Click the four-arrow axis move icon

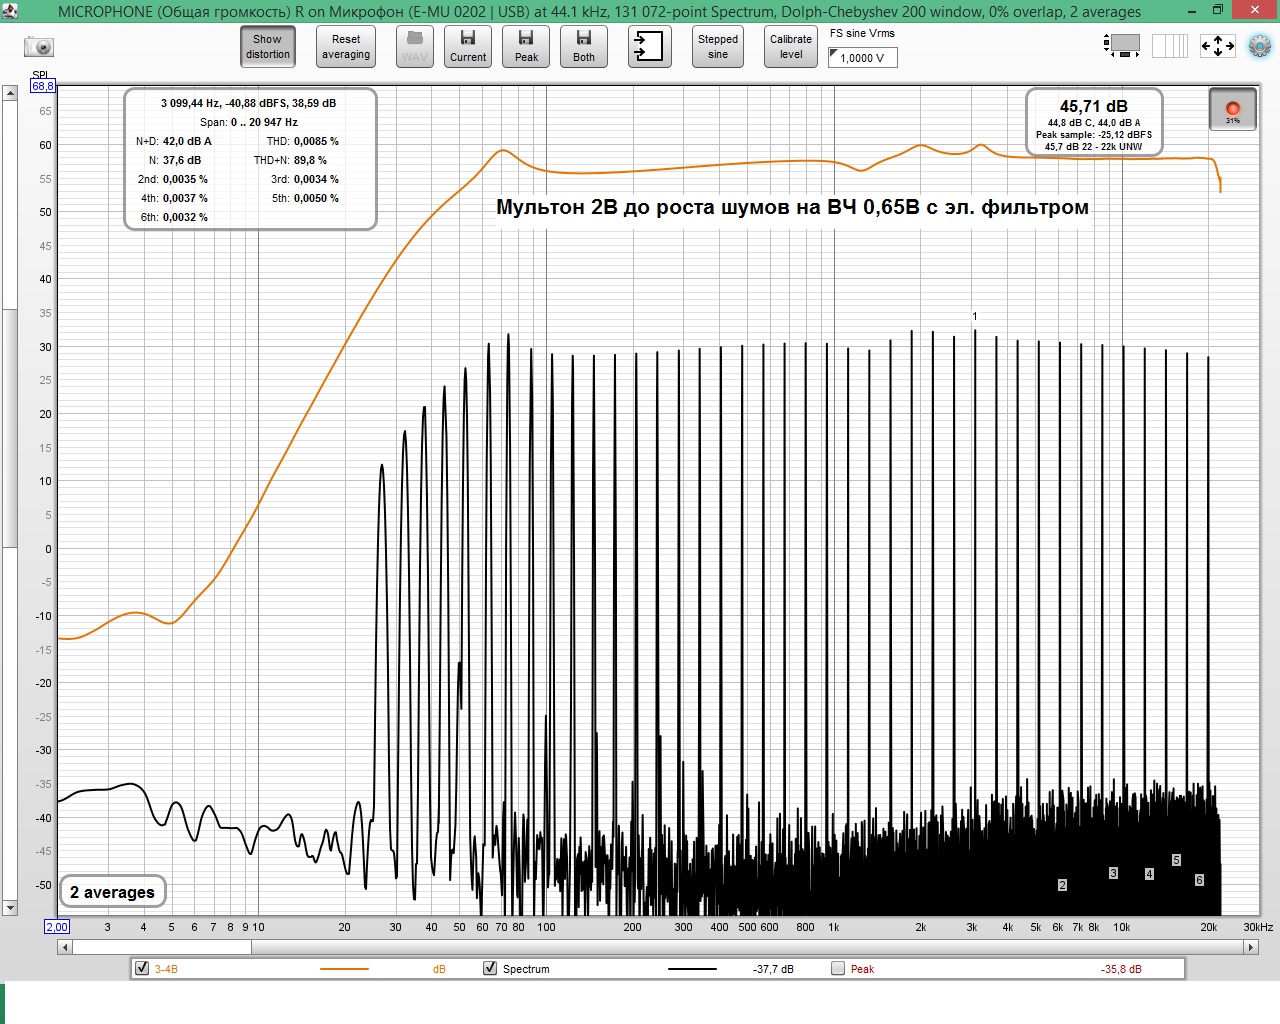[x=1217, y=45]
